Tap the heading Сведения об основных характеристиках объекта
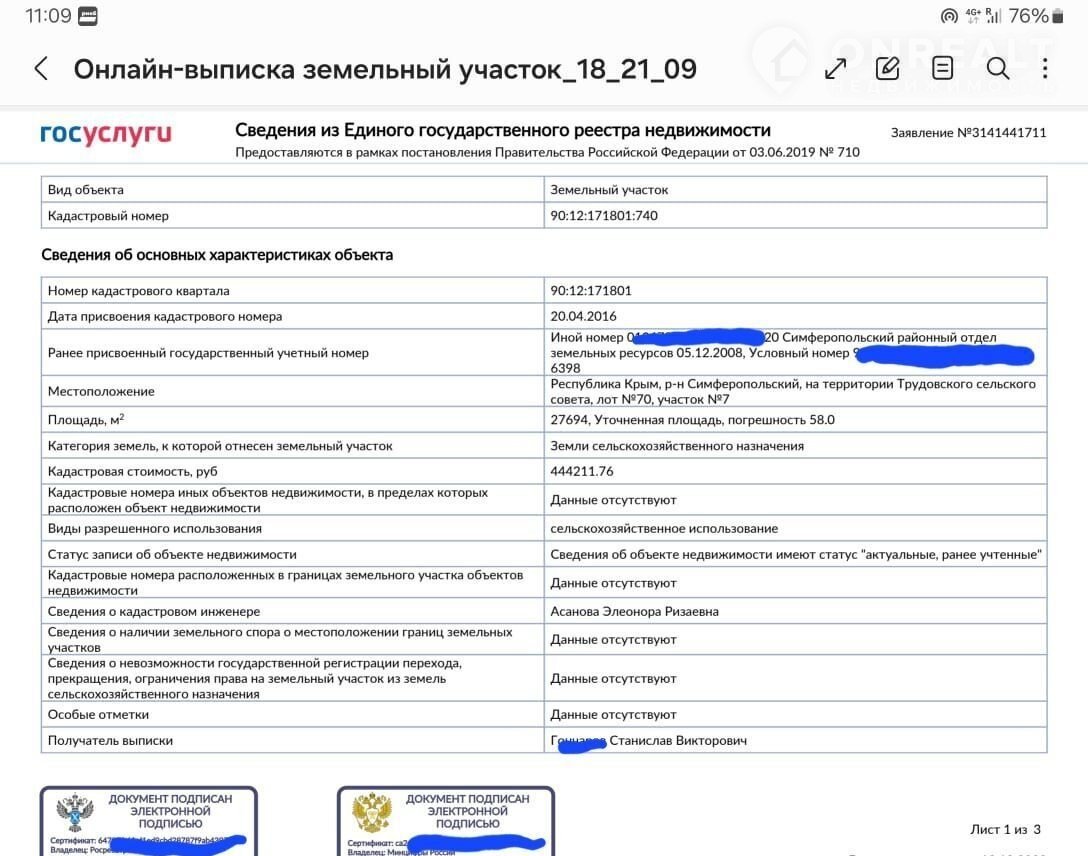 pyautogui.click(x=217, y=255)
